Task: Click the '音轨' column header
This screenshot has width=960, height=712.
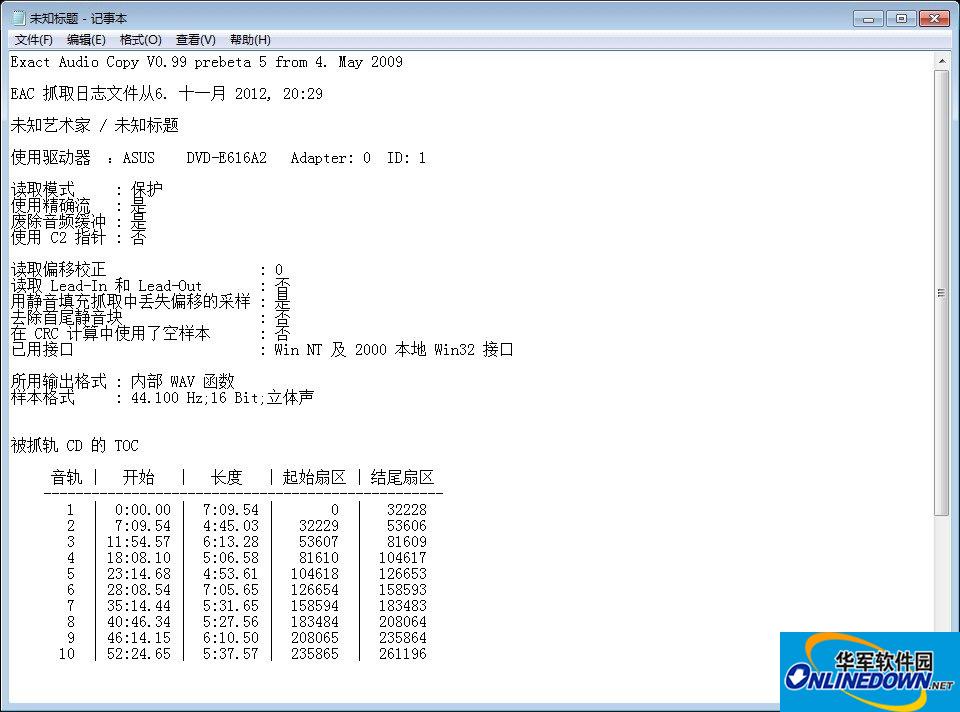Action: [66, 477]
